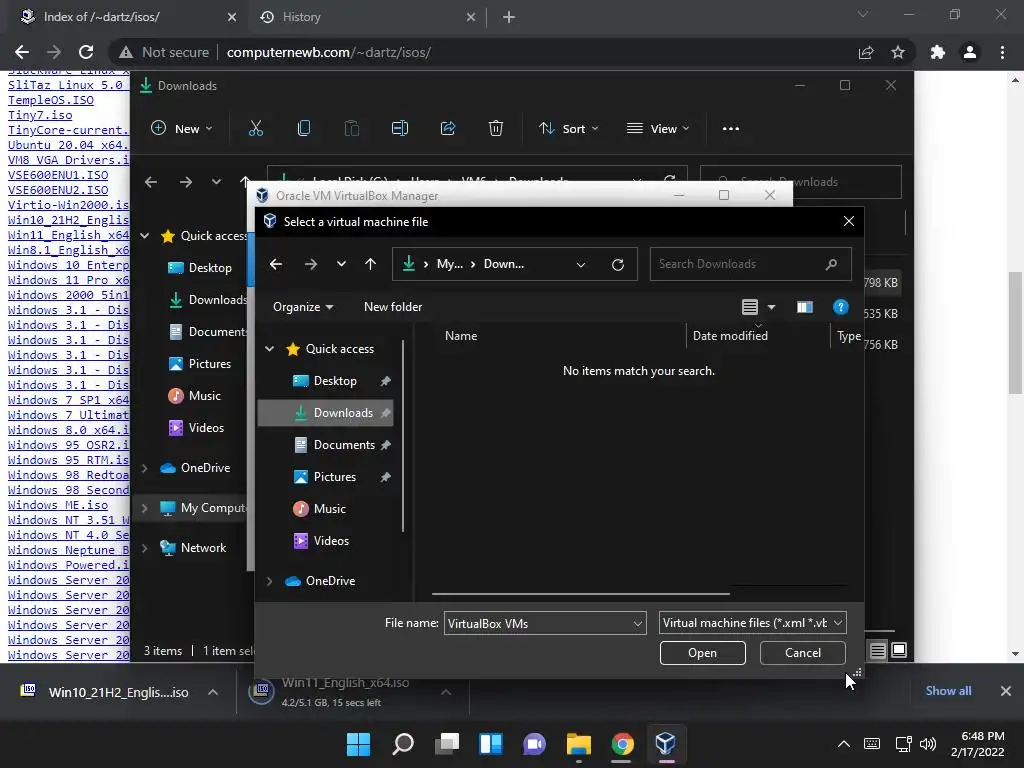This screenshot has height=768, width=1024.
Task: Open Windows Start menu
Action: pyautogui.click(x=358, y=744)
